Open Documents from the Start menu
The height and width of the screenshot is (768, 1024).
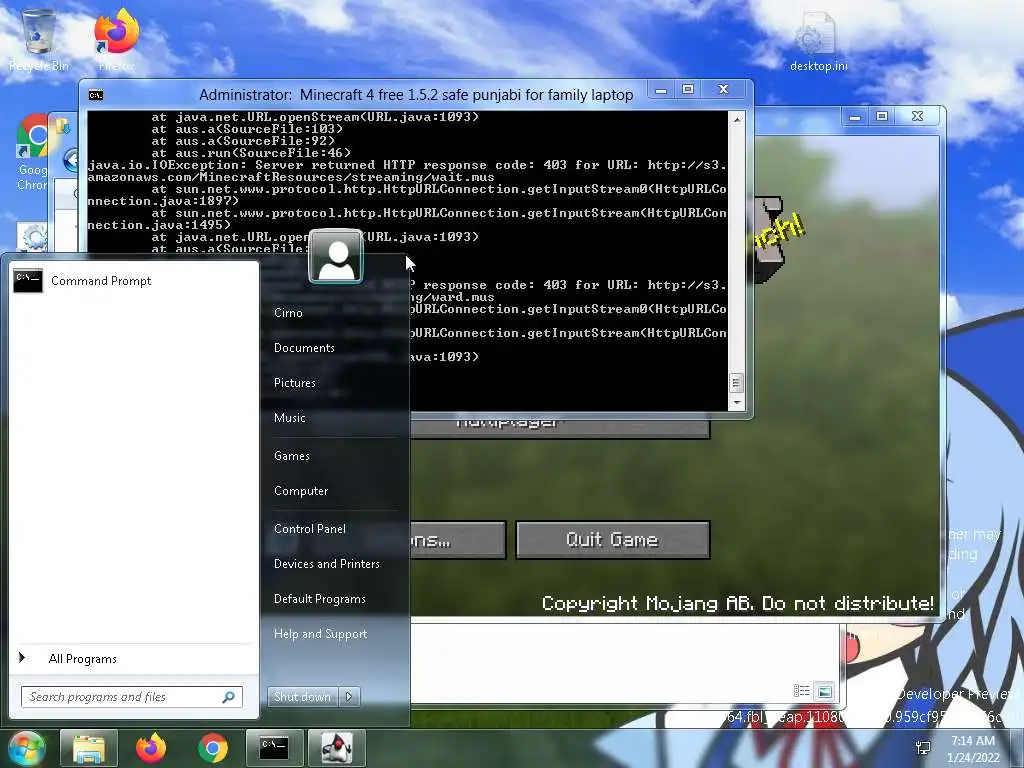(304, 348)
